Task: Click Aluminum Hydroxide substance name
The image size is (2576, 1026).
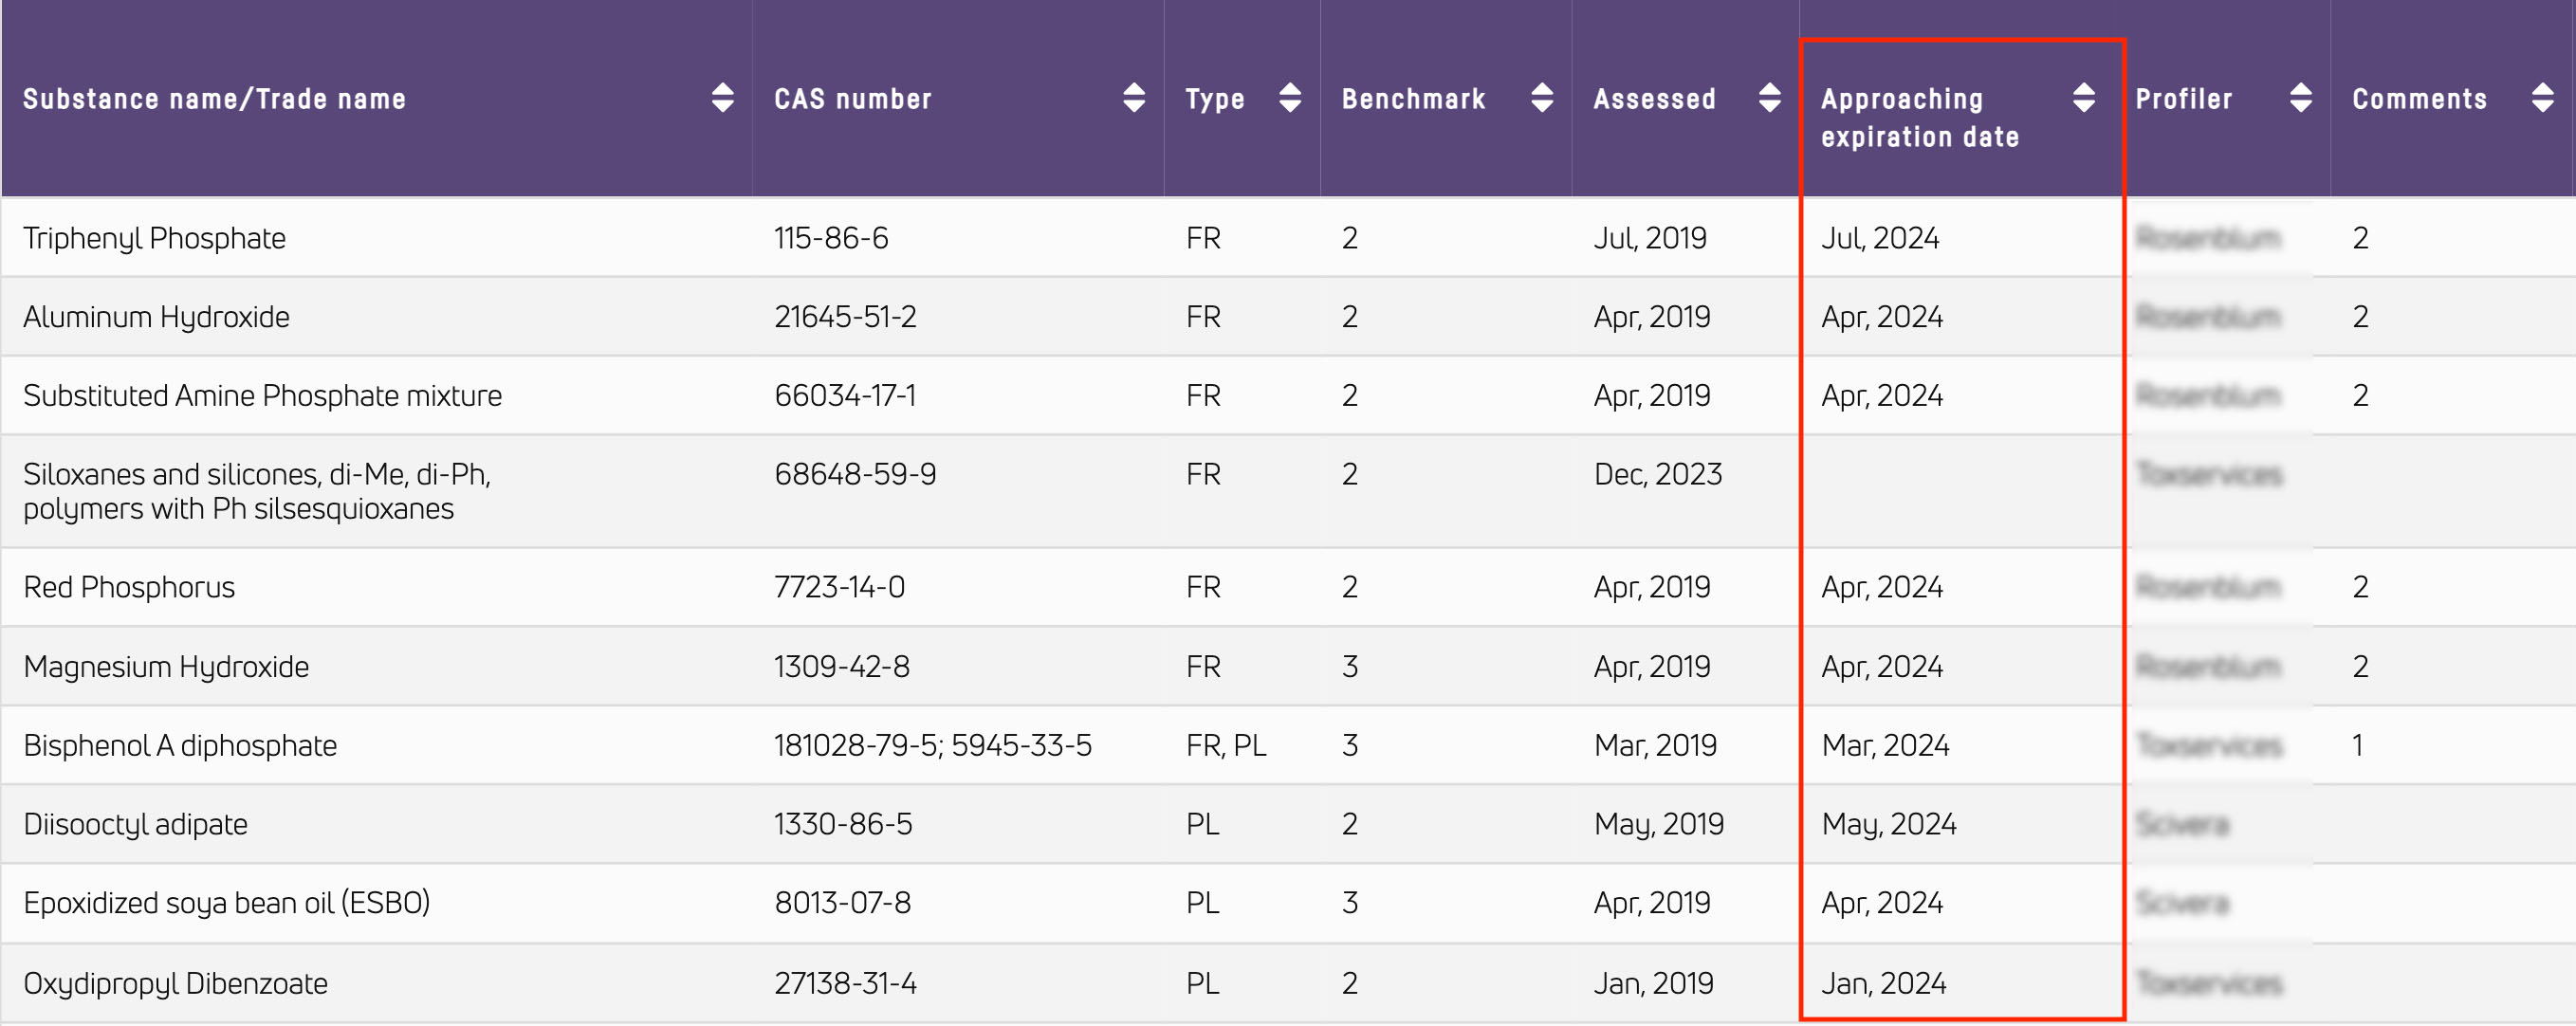Action: tap(156, 317)
